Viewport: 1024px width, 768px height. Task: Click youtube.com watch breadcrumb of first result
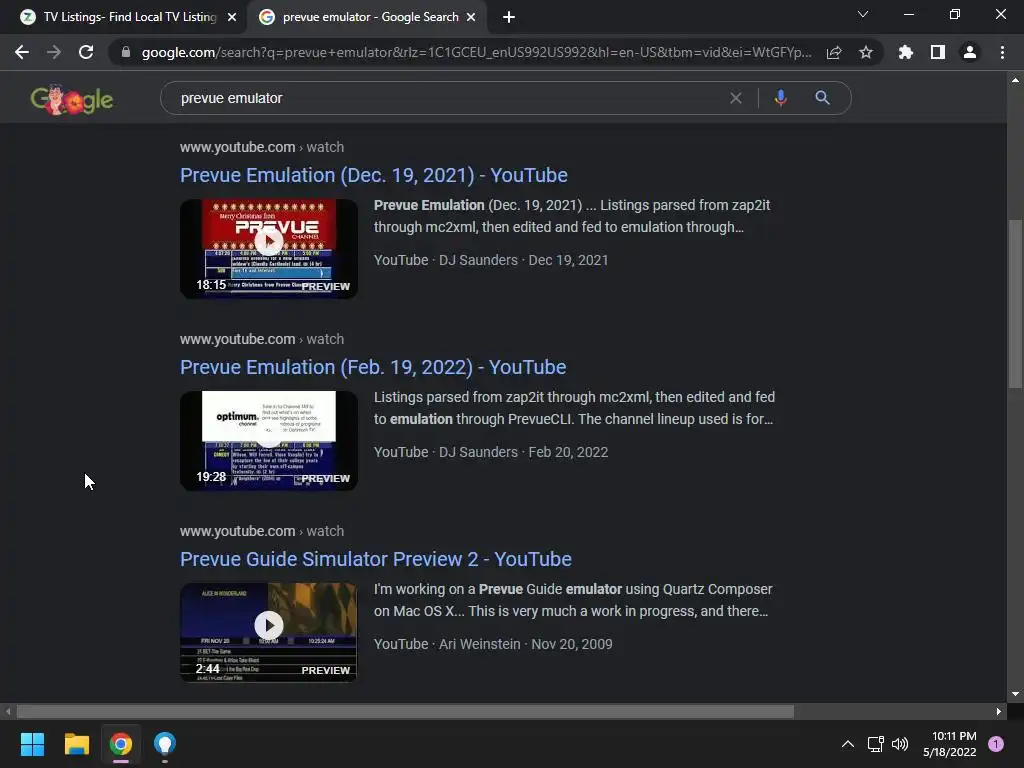(261, 147)
